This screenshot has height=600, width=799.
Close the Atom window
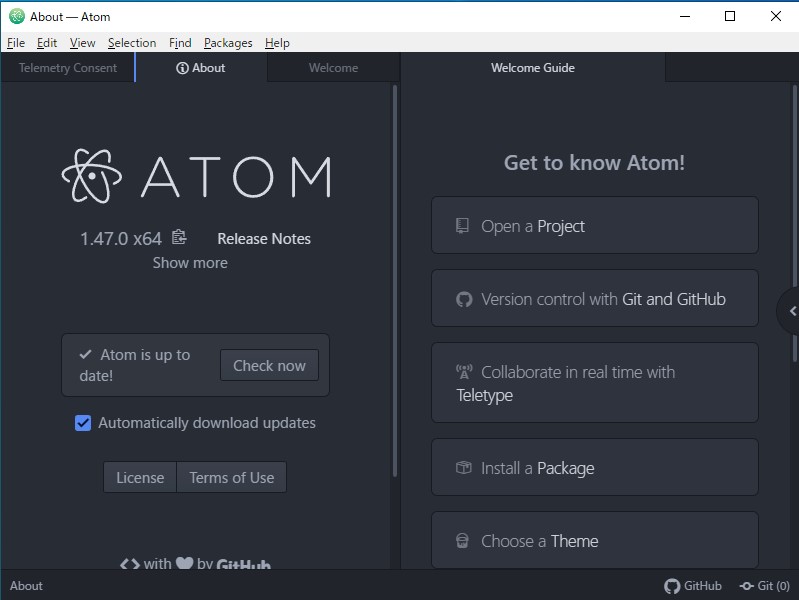click(x=776, y=16)
